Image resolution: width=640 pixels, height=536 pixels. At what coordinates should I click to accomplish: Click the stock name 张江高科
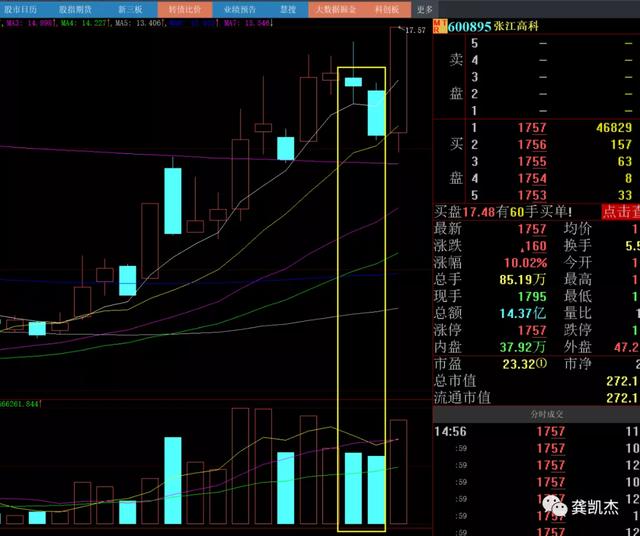516,26
